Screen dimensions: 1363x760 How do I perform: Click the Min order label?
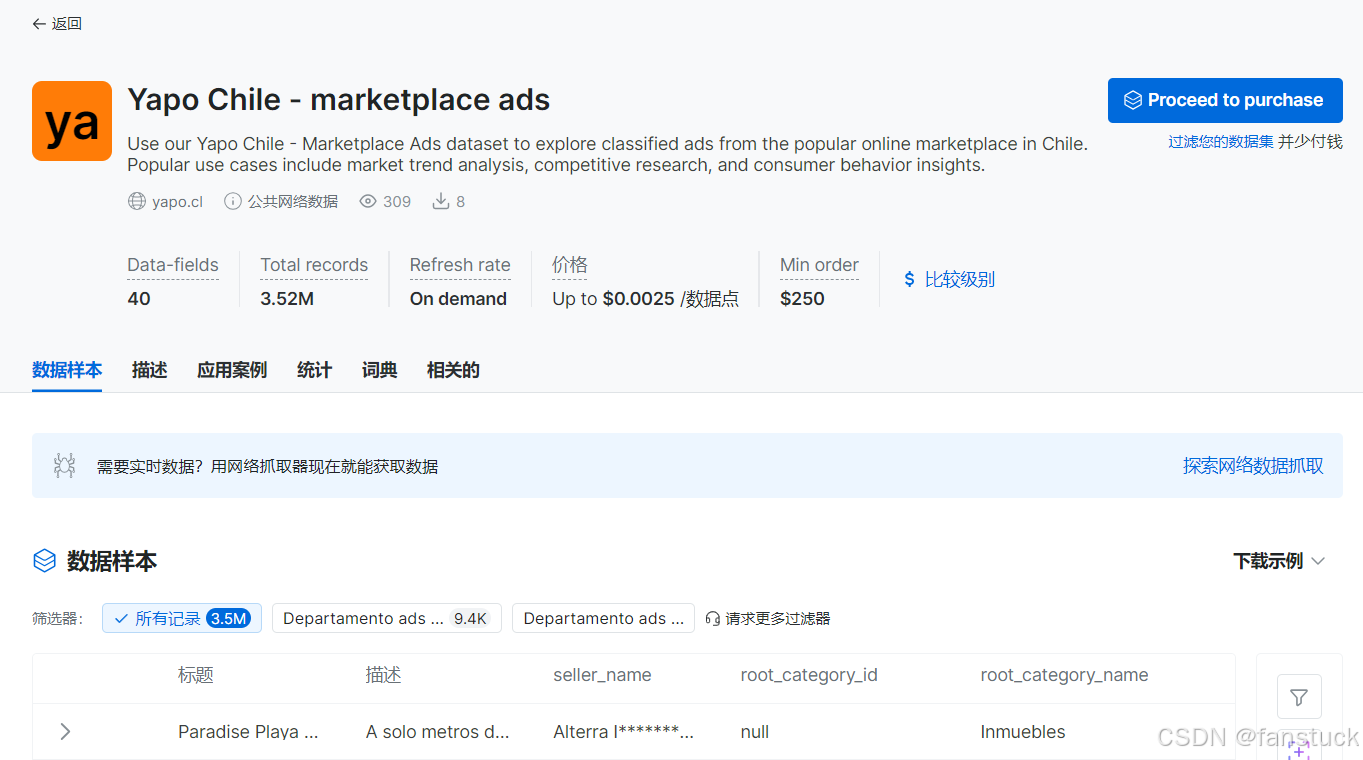[x=819, y=265]
